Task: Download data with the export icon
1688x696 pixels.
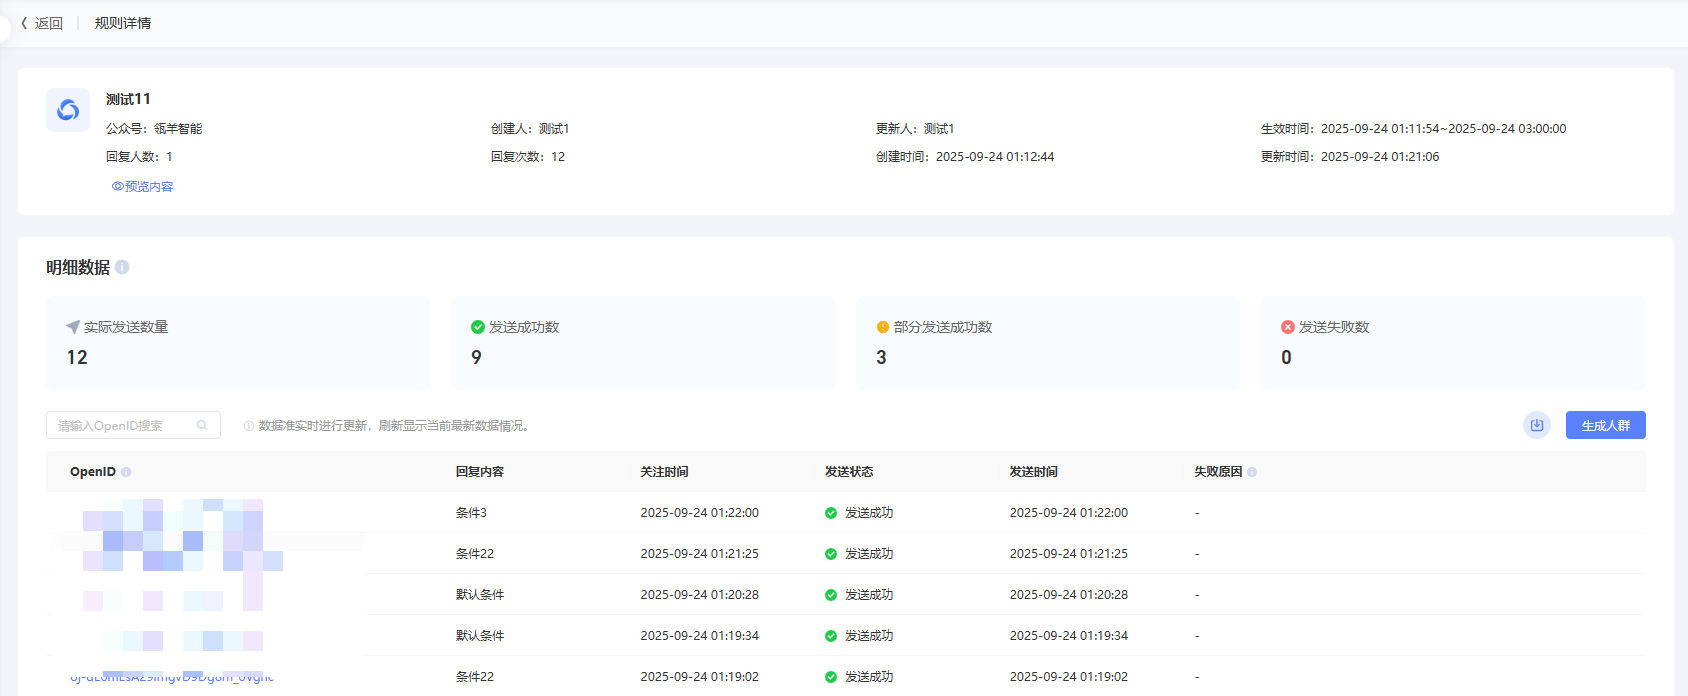Action: (x=1537, y=425)
